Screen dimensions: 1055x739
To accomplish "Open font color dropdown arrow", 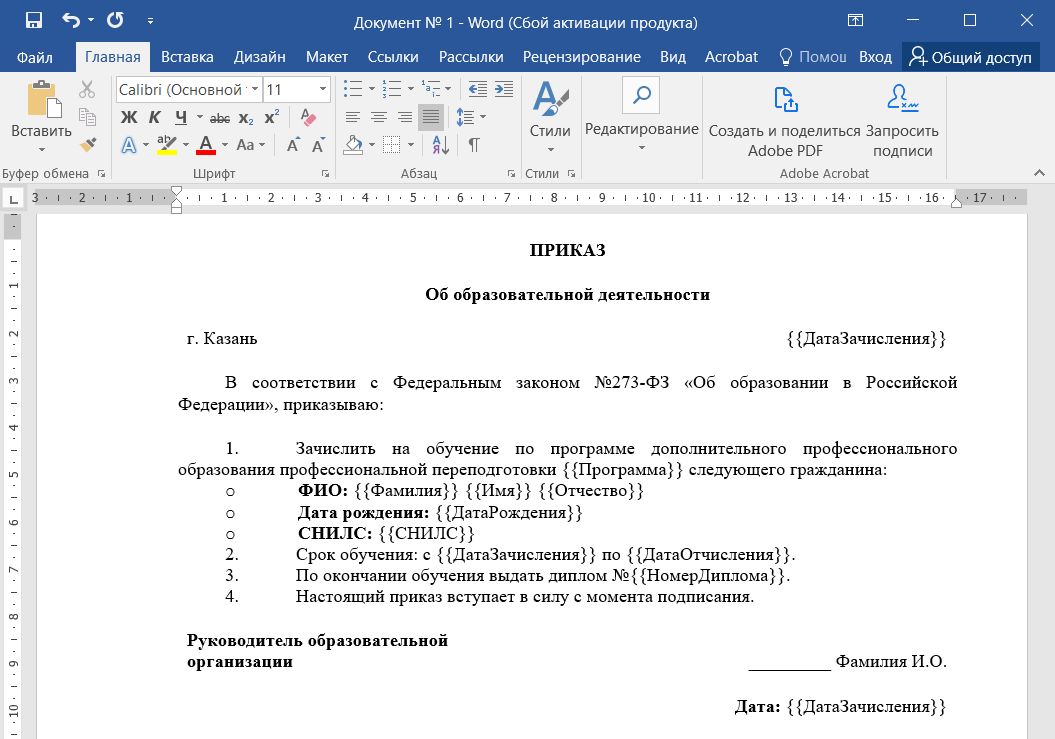I will tap(225, 145).
